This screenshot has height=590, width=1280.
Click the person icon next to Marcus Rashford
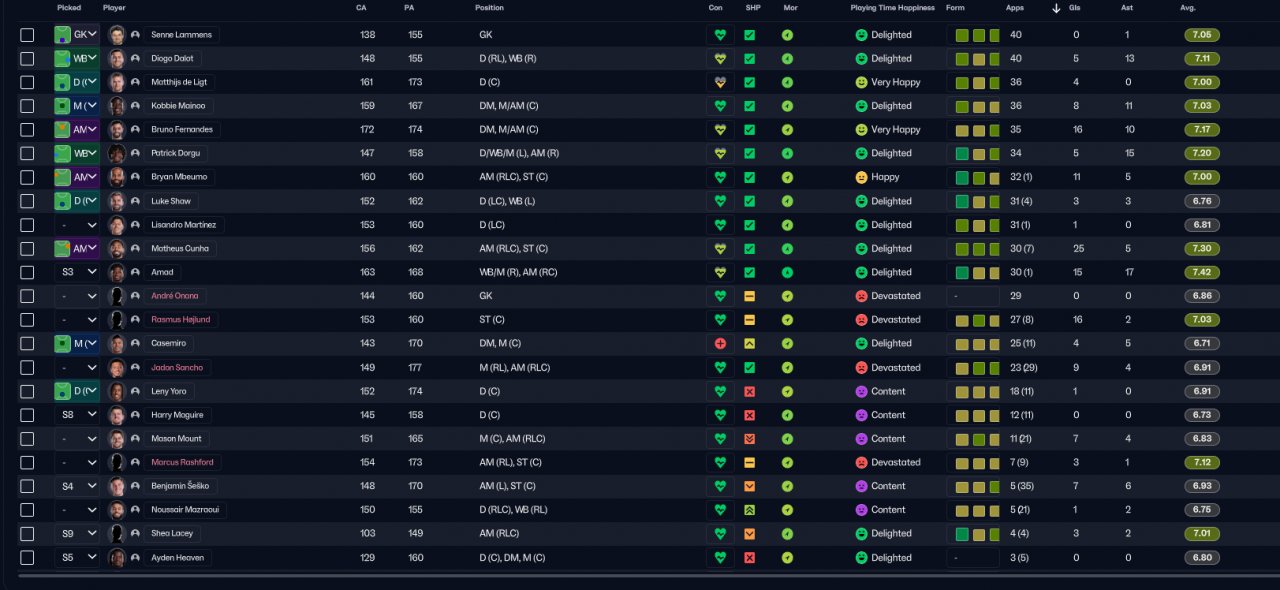coord(135,463)
